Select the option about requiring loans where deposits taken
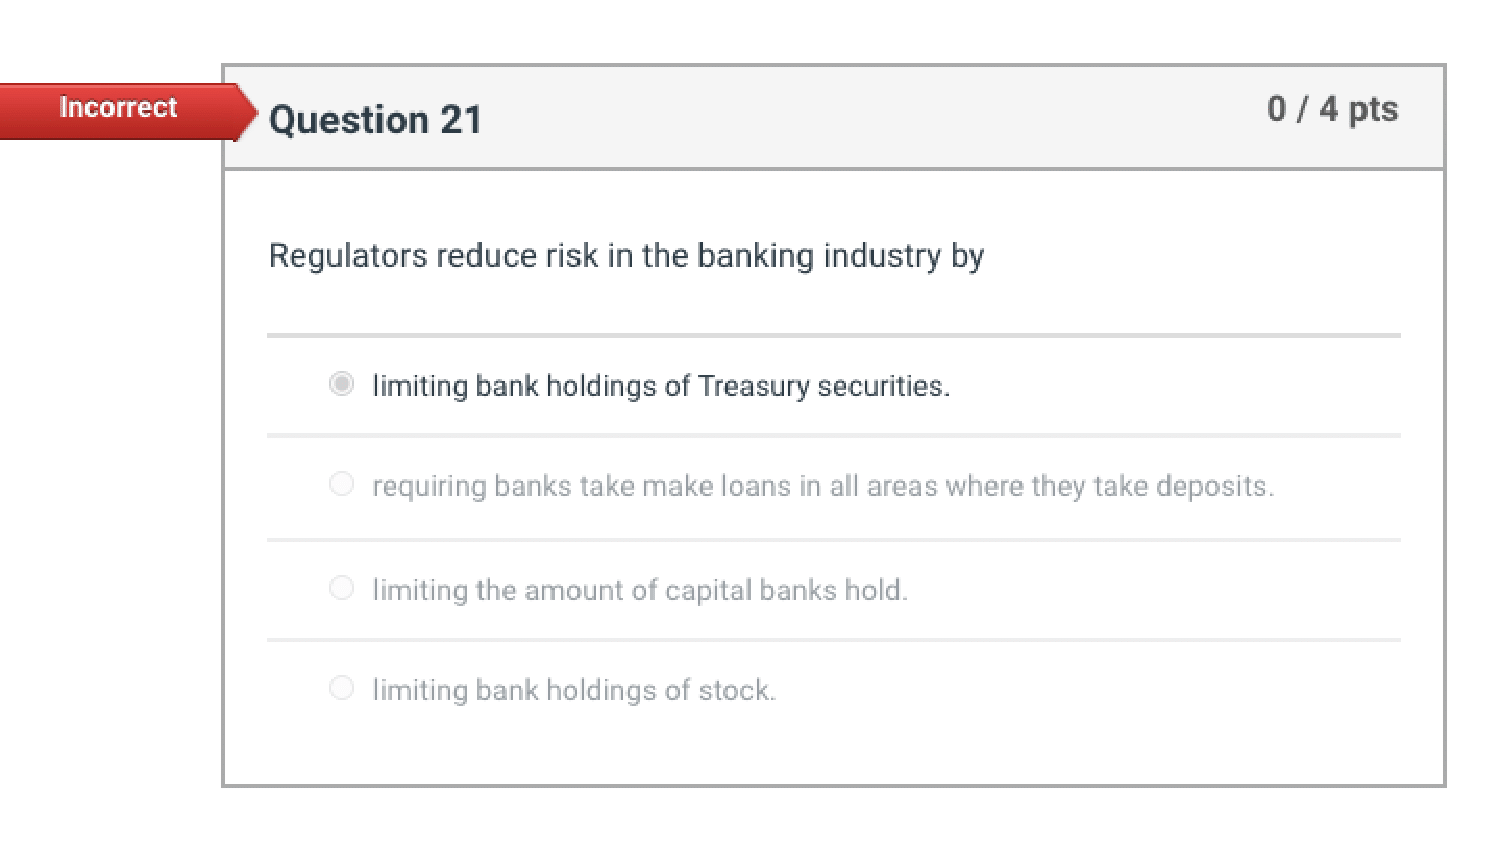1503x846 pixels. coord(341,483)
